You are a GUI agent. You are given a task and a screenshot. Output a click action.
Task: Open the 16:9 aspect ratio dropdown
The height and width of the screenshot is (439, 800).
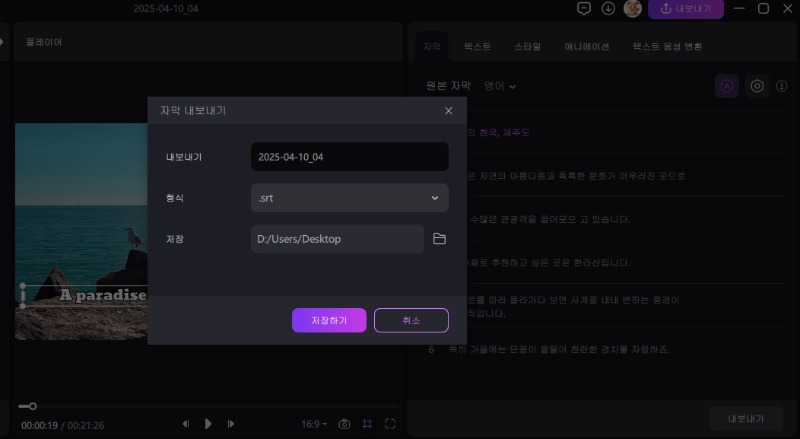pos(314,424)
